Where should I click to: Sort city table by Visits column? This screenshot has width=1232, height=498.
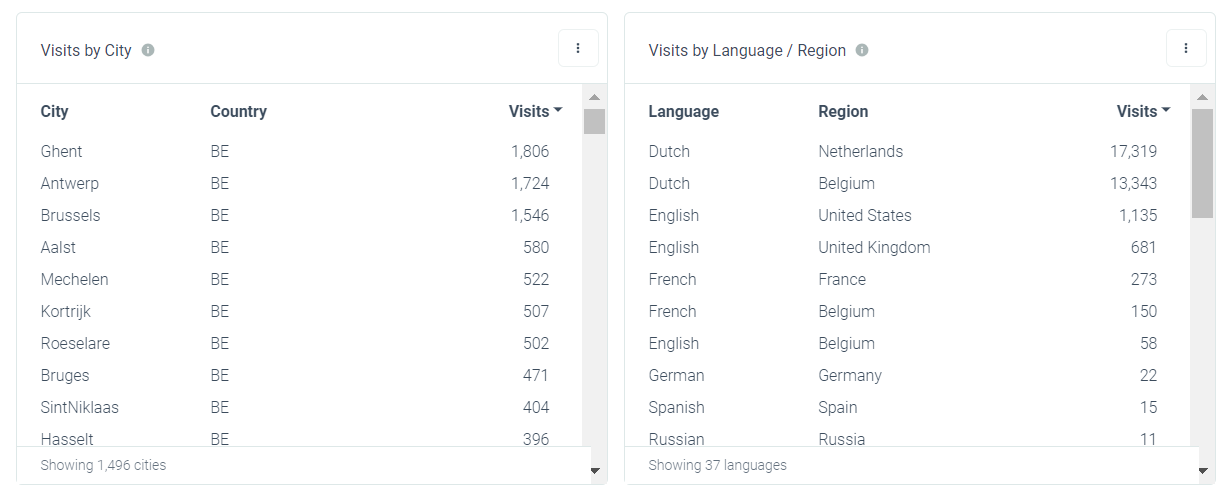point(536,111)
